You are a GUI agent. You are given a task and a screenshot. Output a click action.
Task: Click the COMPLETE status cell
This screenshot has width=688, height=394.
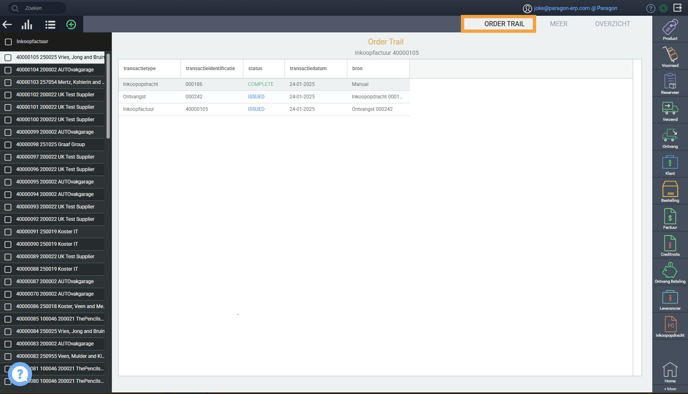[x=260, y=84]
